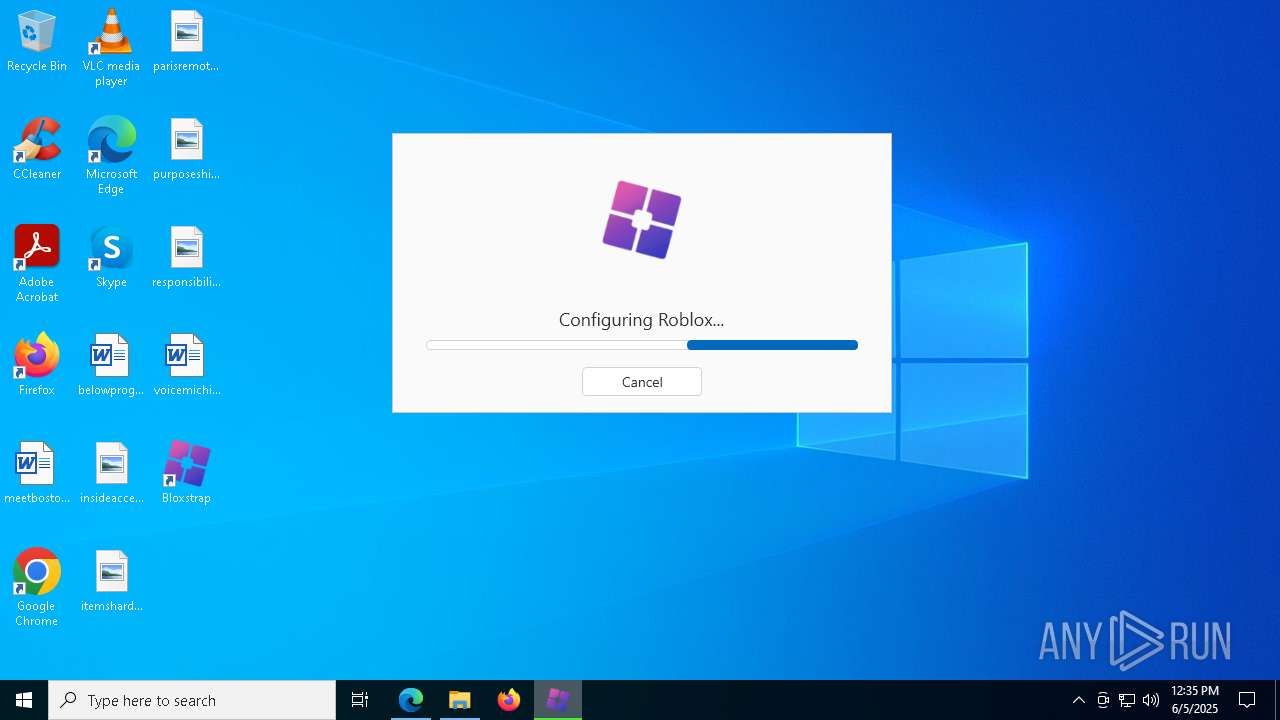This screenshot has height=720, width=1280.
Task: Open the notification center
Action: point(1248,700)
